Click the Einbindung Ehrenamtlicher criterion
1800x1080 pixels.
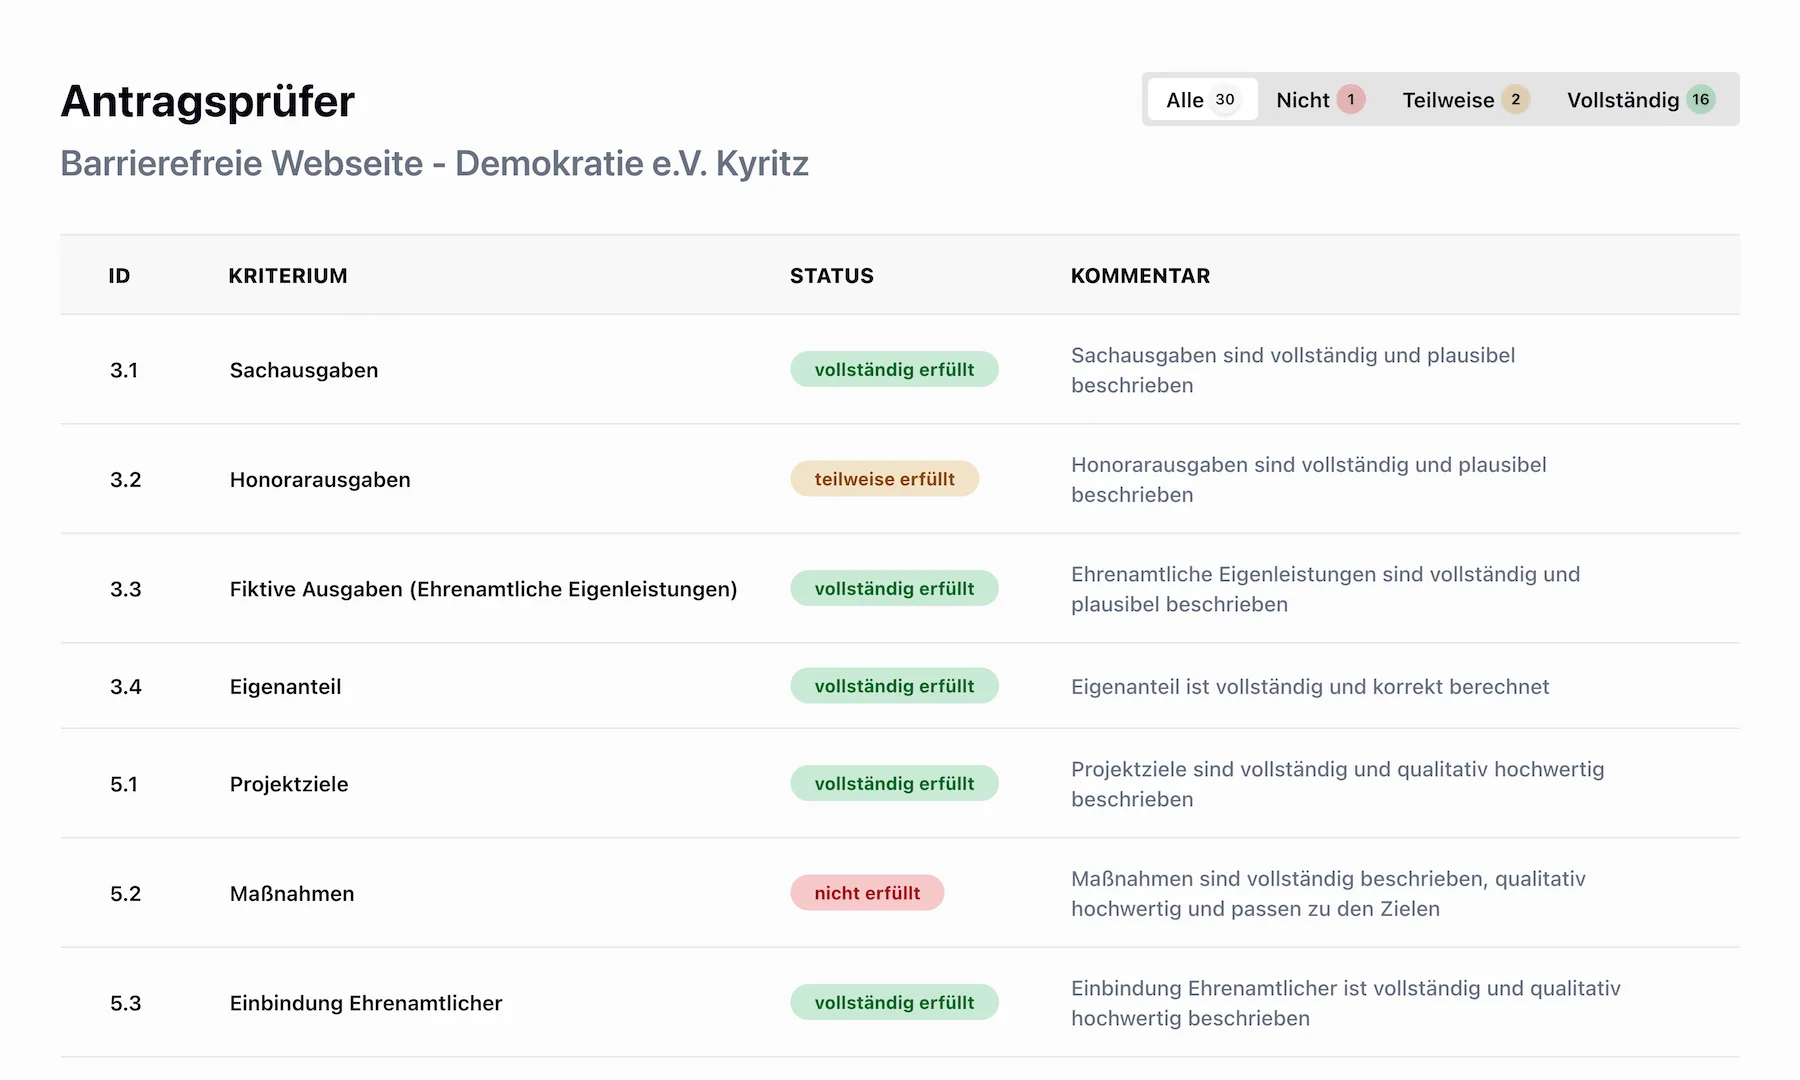click(366, 1003)
